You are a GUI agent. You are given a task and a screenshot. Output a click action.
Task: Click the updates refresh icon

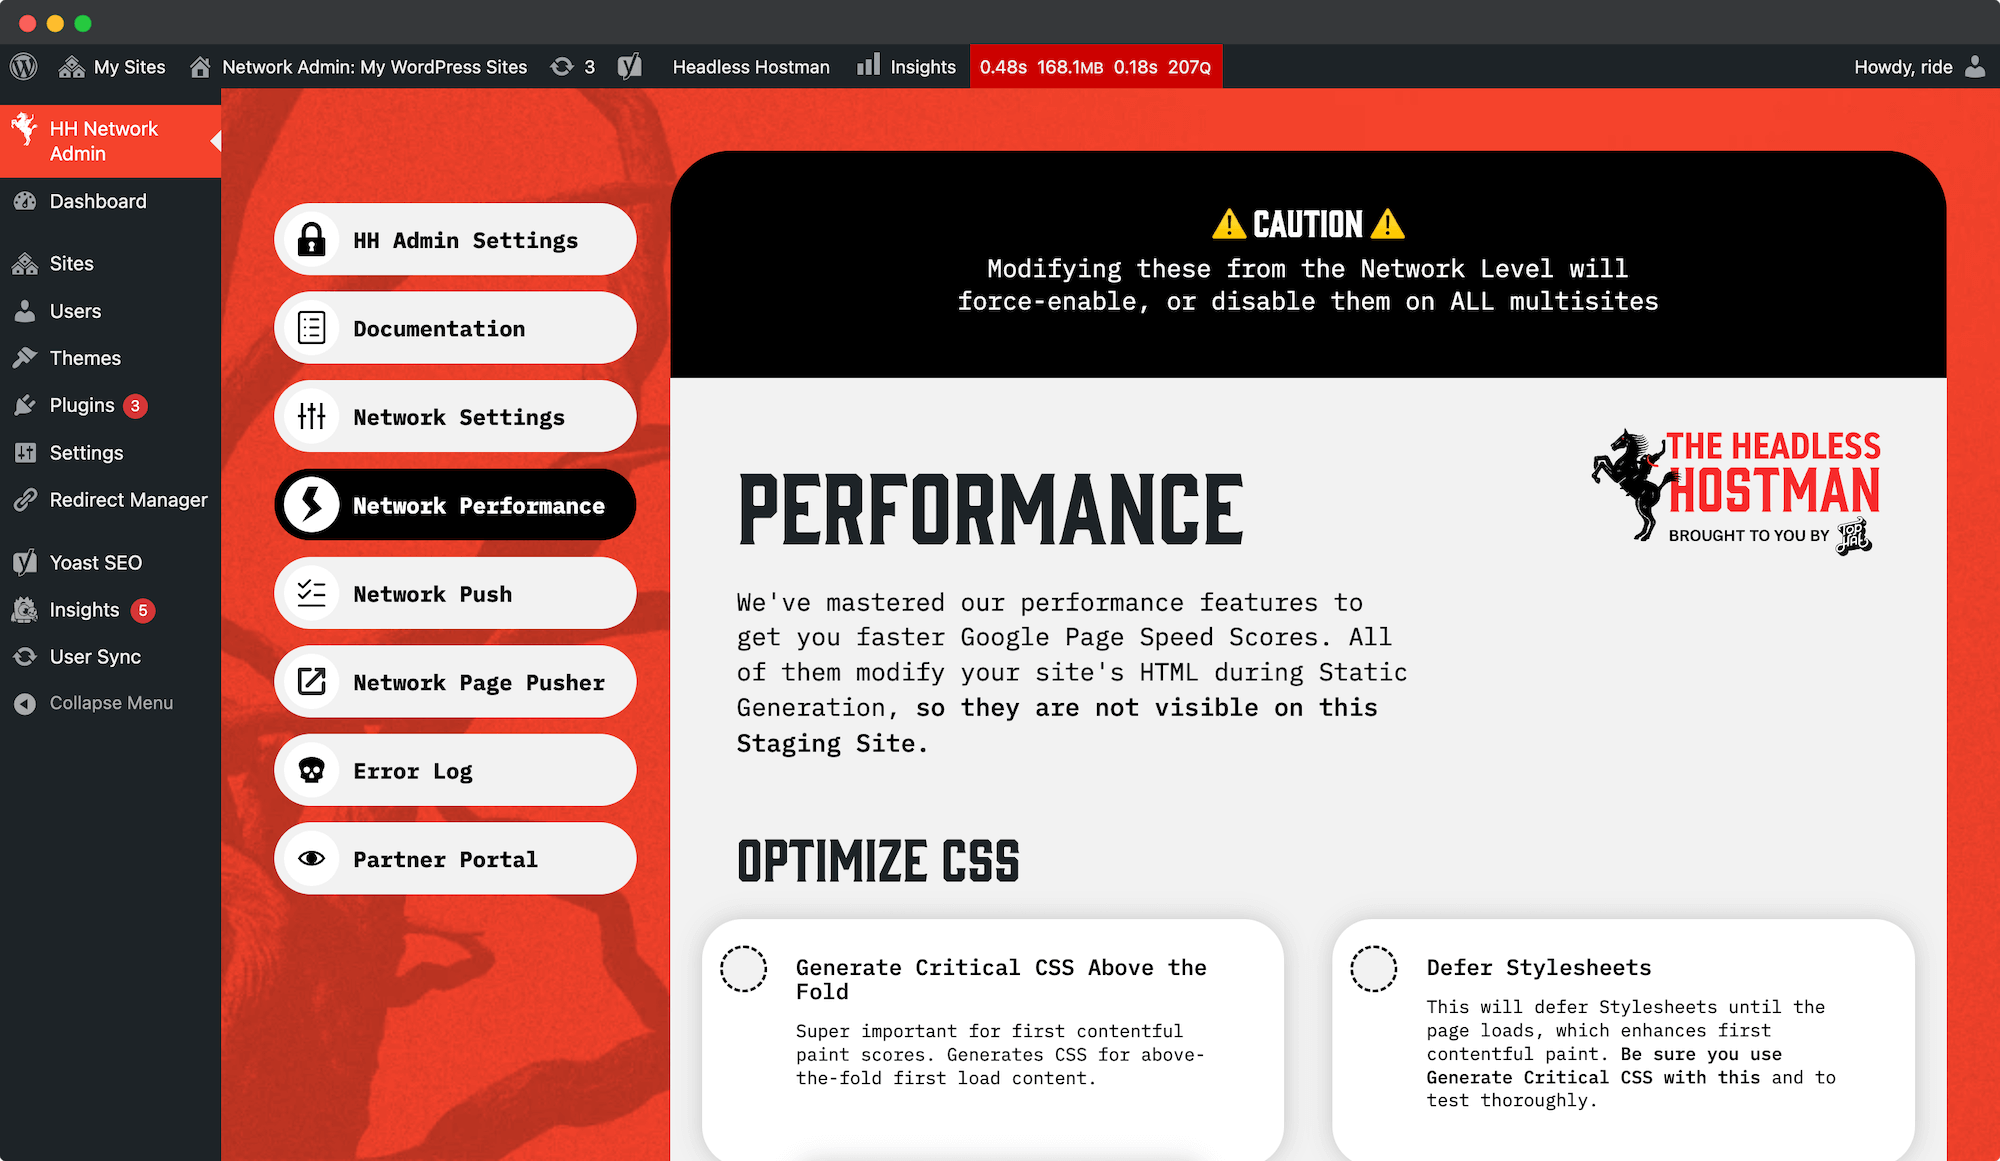562,67
